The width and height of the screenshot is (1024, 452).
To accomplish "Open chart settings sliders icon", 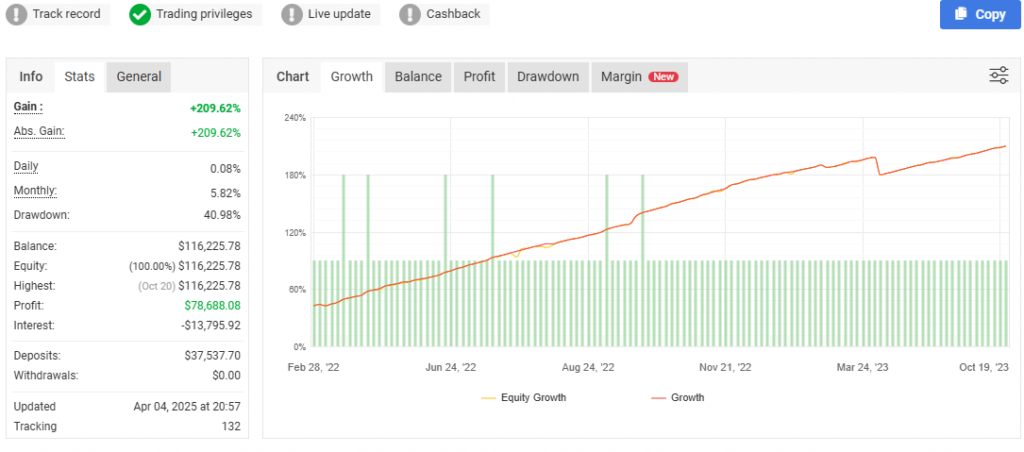I will click(x=998, y=76).
